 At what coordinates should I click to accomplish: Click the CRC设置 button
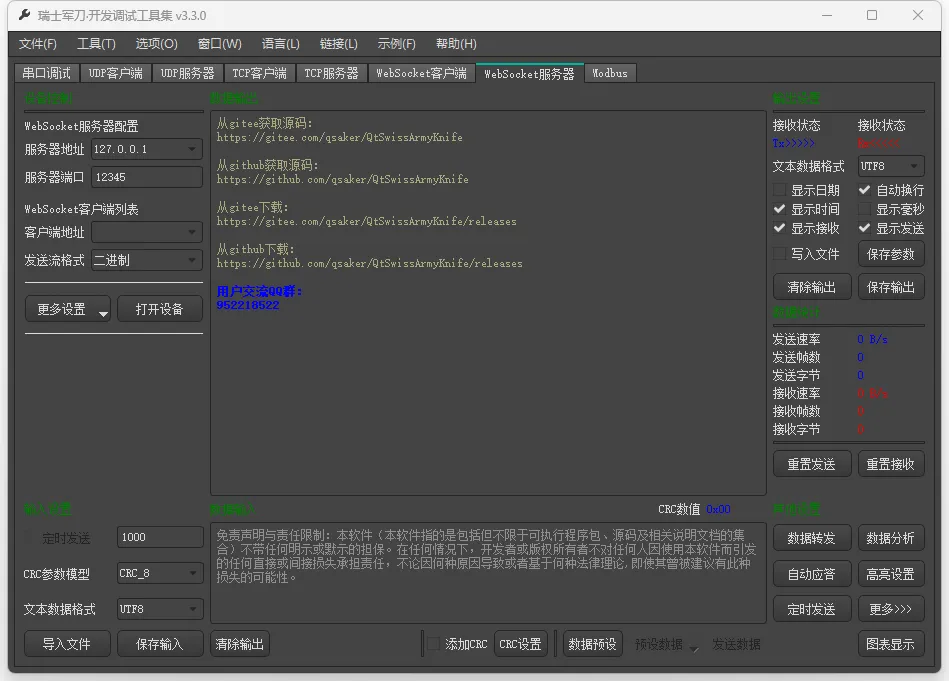520,644
